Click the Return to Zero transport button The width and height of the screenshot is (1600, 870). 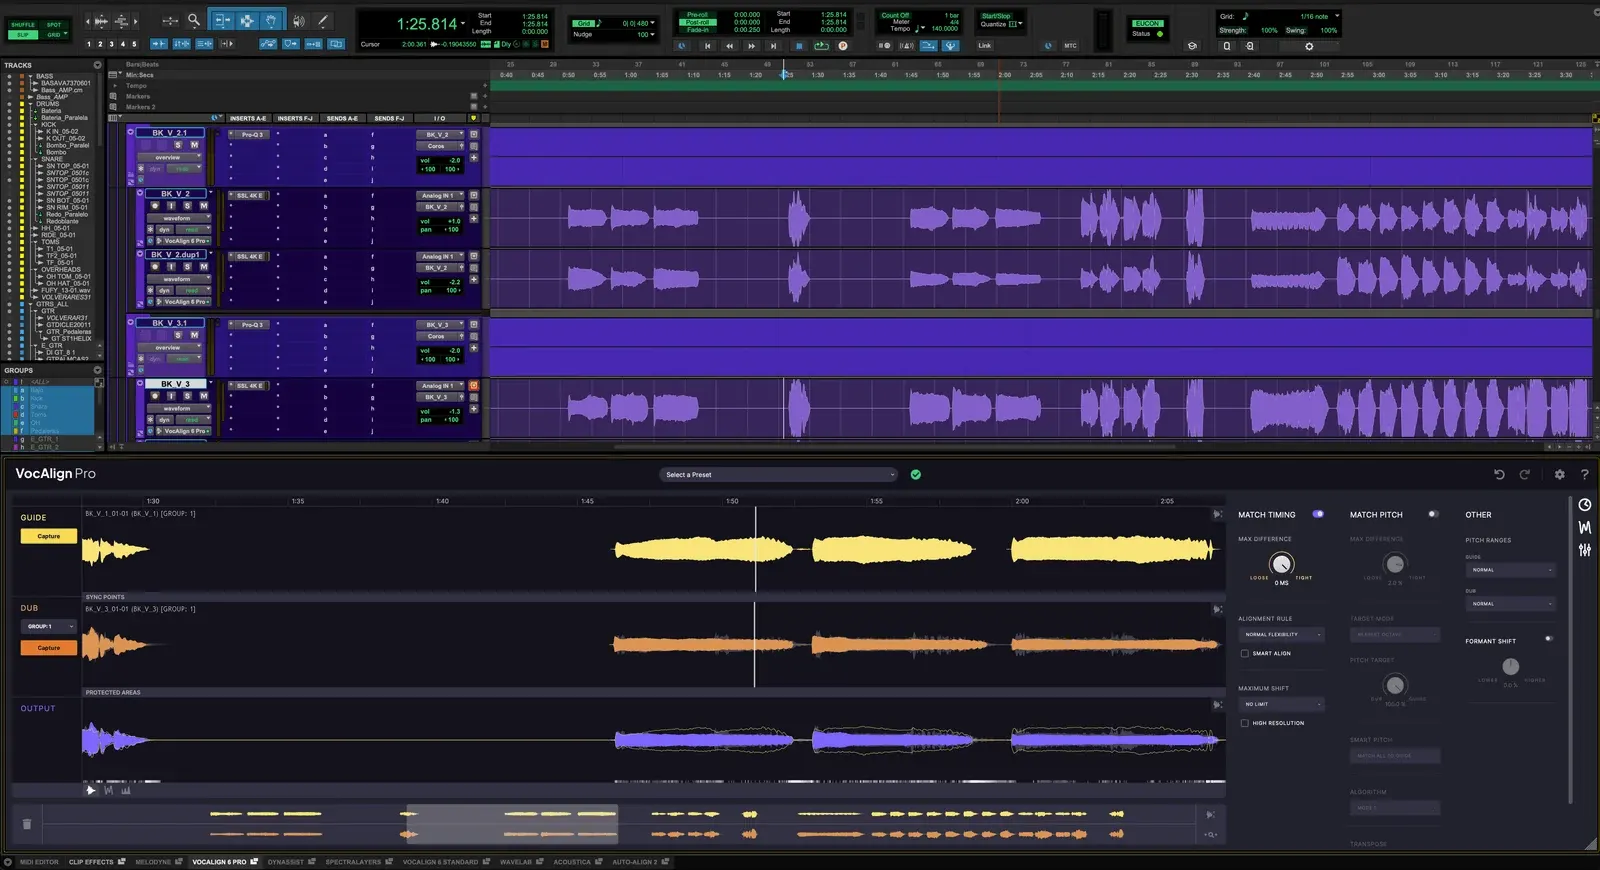pyautogui.click(x=707, y=45)
